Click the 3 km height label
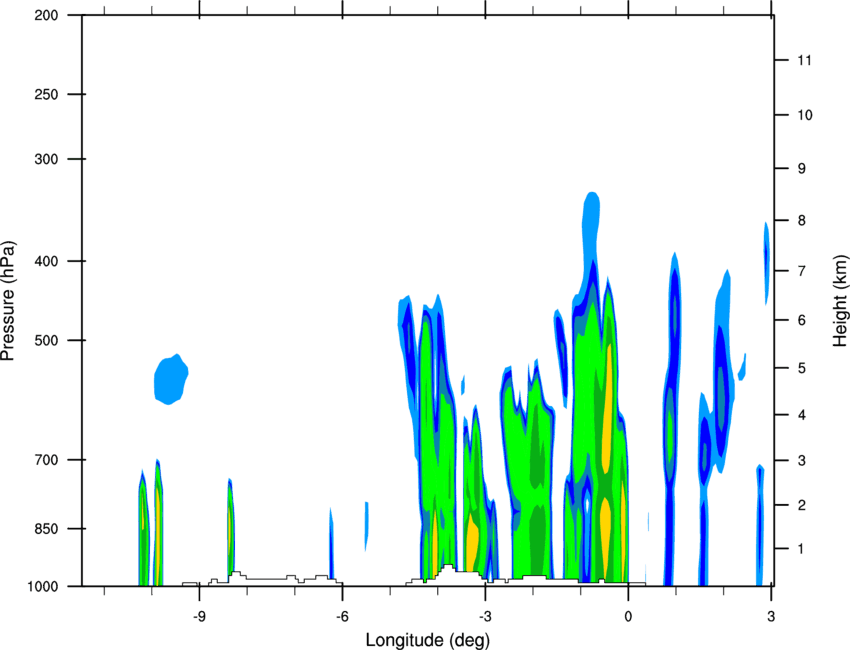The height and width of the screenshot is (650, 850). [x=801, y=461]
